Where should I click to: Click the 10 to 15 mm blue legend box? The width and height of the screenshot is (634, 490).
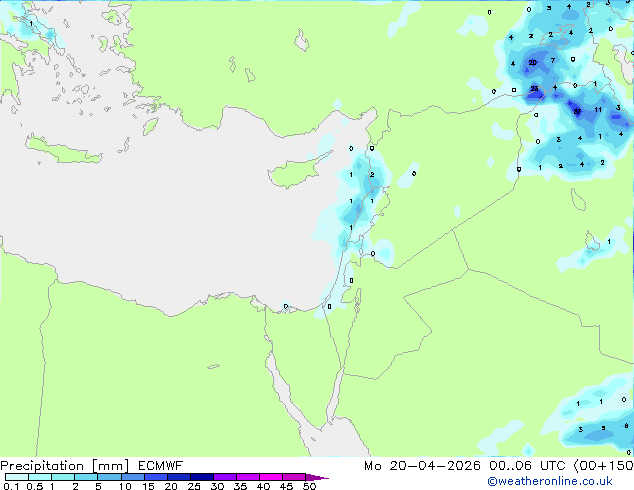133,477
